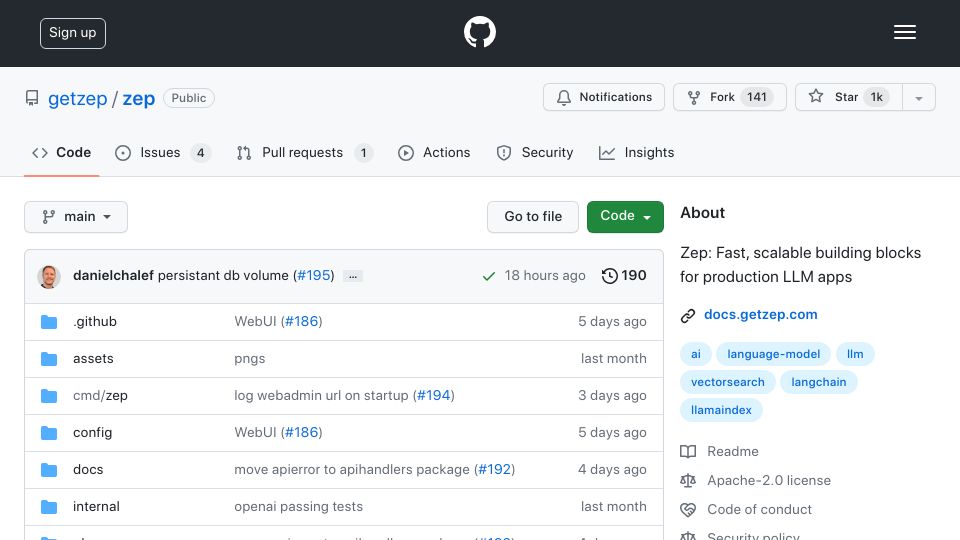The image size is (960, 540).
Task: Open the hamburger navigation menu
Action: 904,32
